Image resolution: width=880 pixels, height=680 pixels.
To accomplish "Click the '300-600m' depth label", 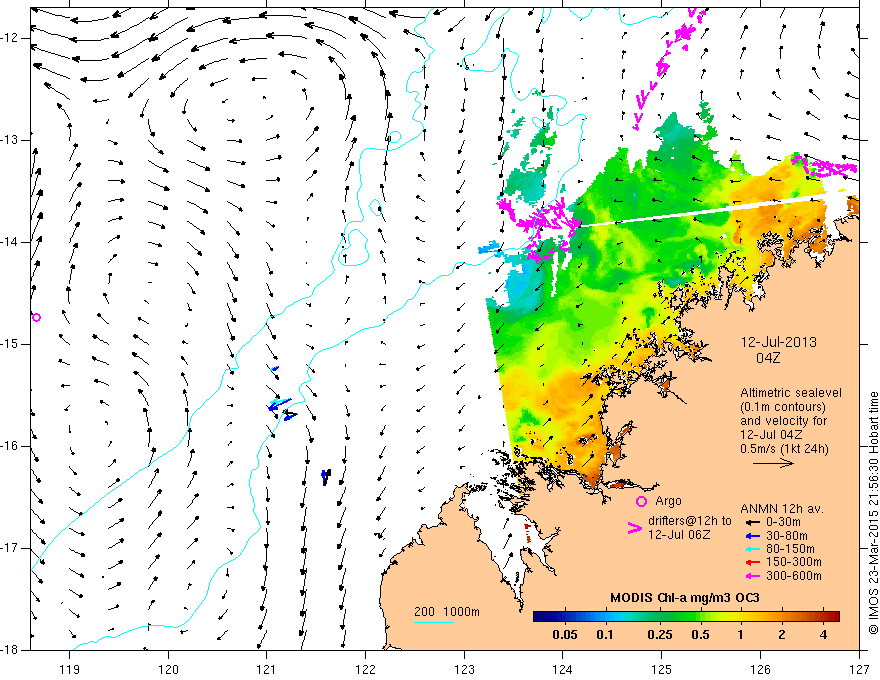I will tap(794, 576).
